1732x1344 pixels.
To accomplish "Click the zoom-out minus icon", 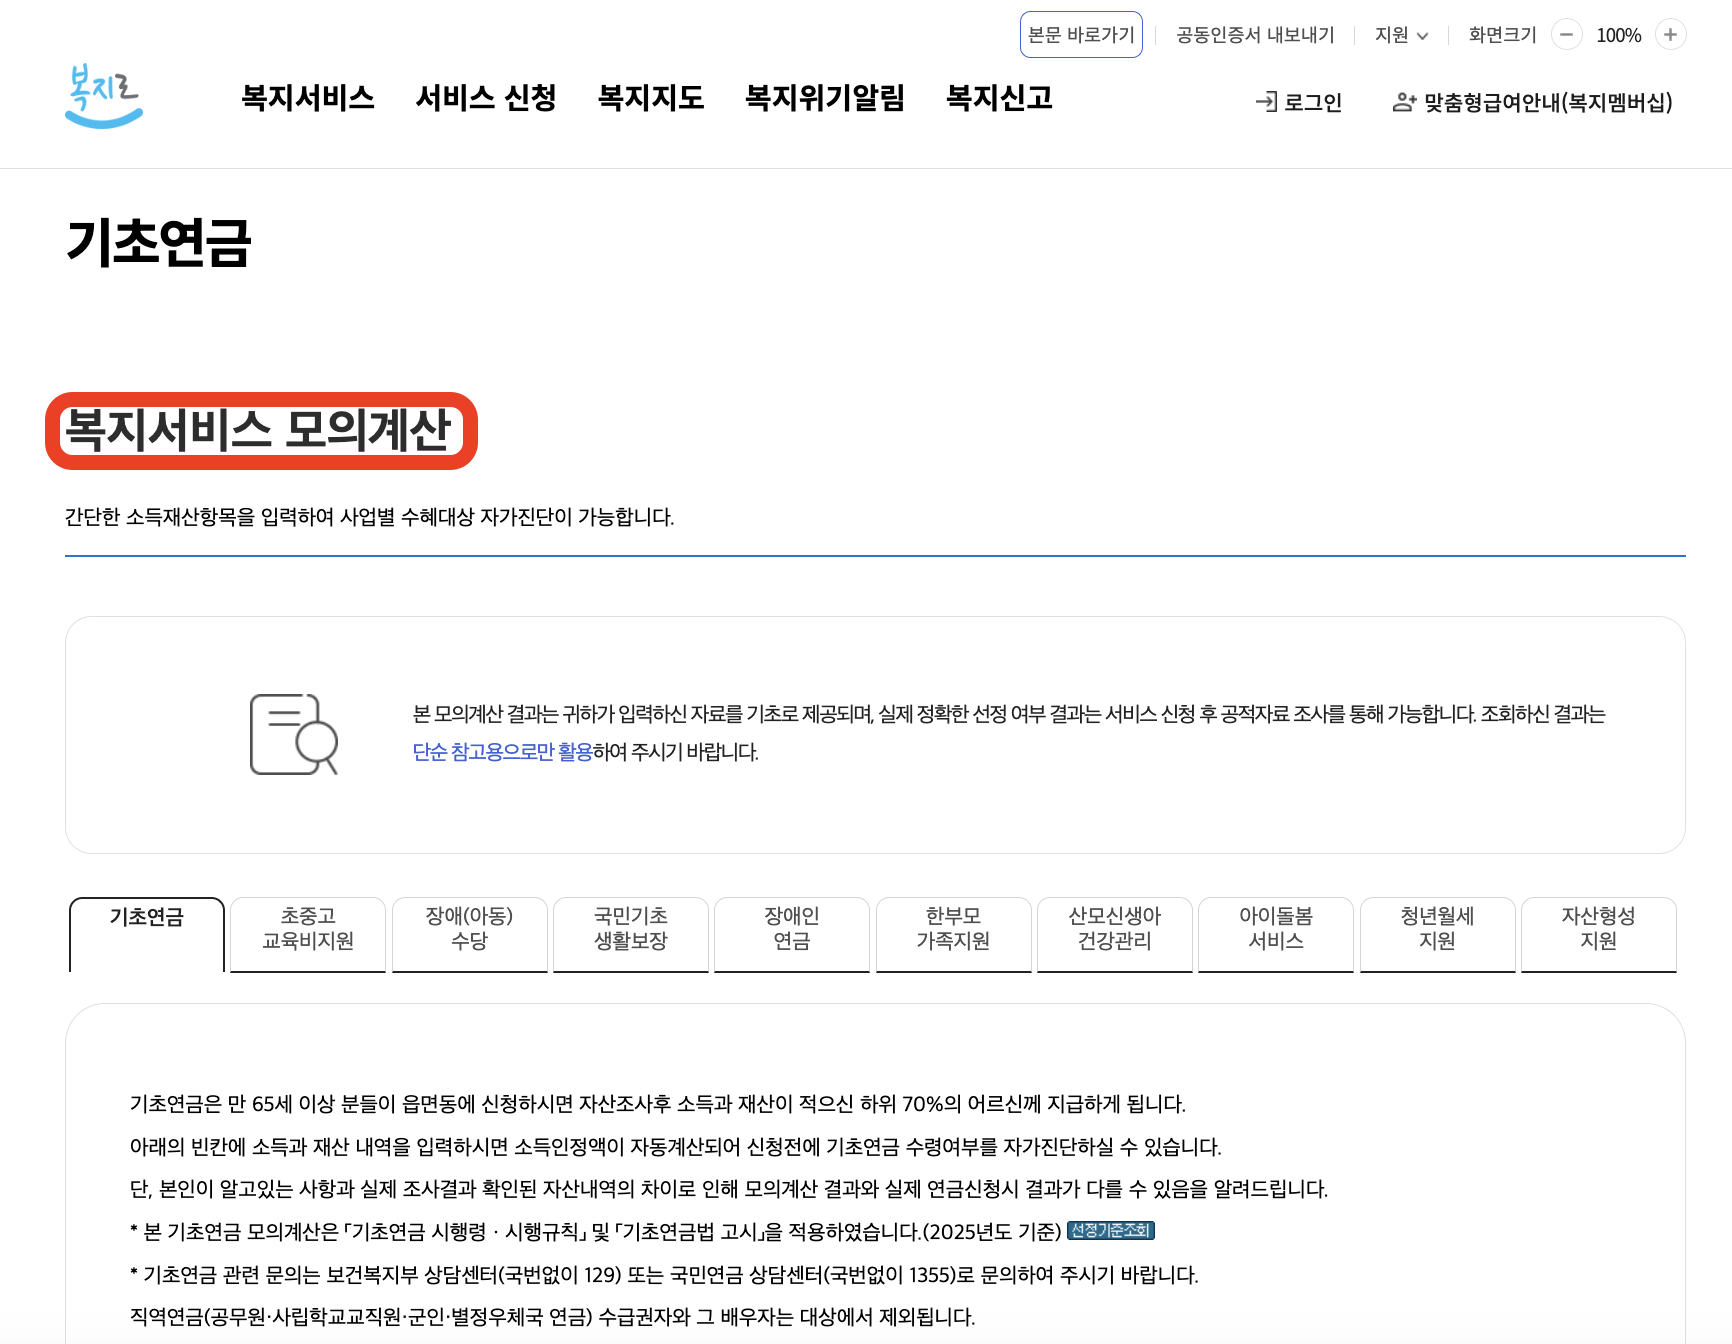I will coord(1566,35).
